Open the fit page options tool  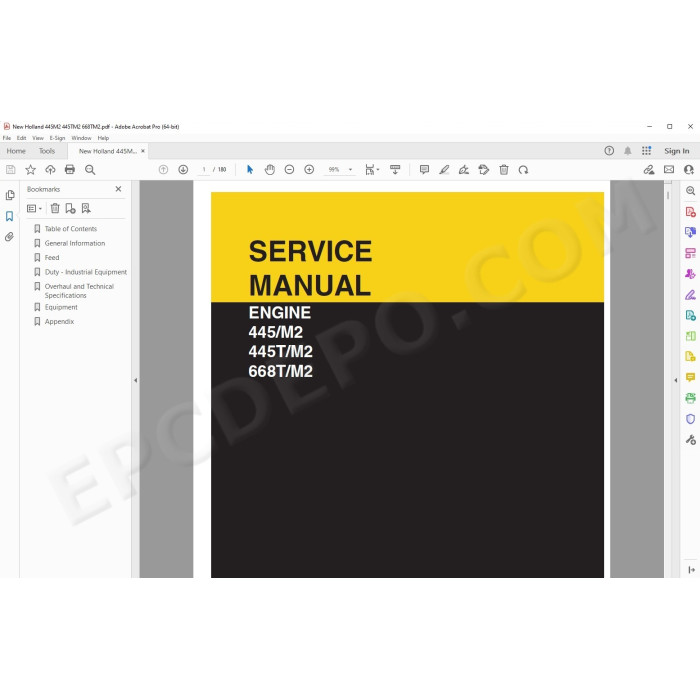pos(371,170)
